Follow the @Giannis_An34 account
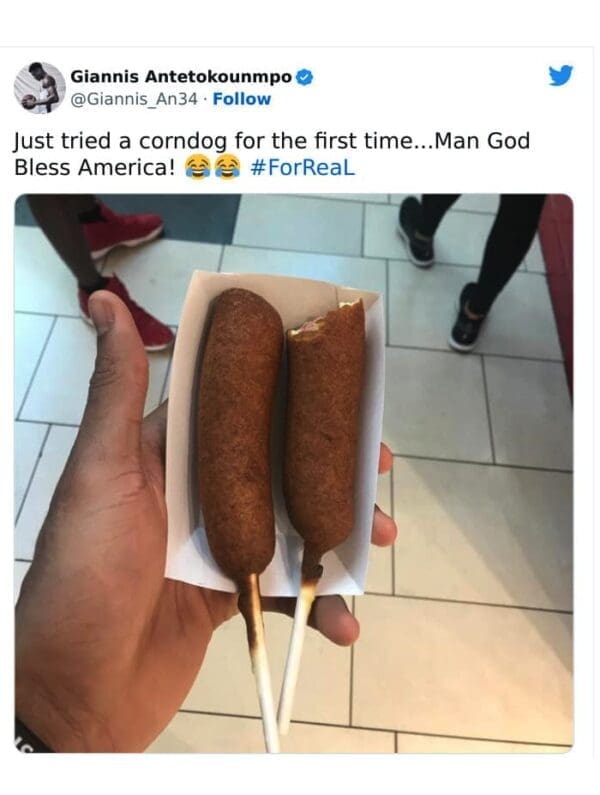The width and height of the screenshot is (600, 795). [242, 99]
